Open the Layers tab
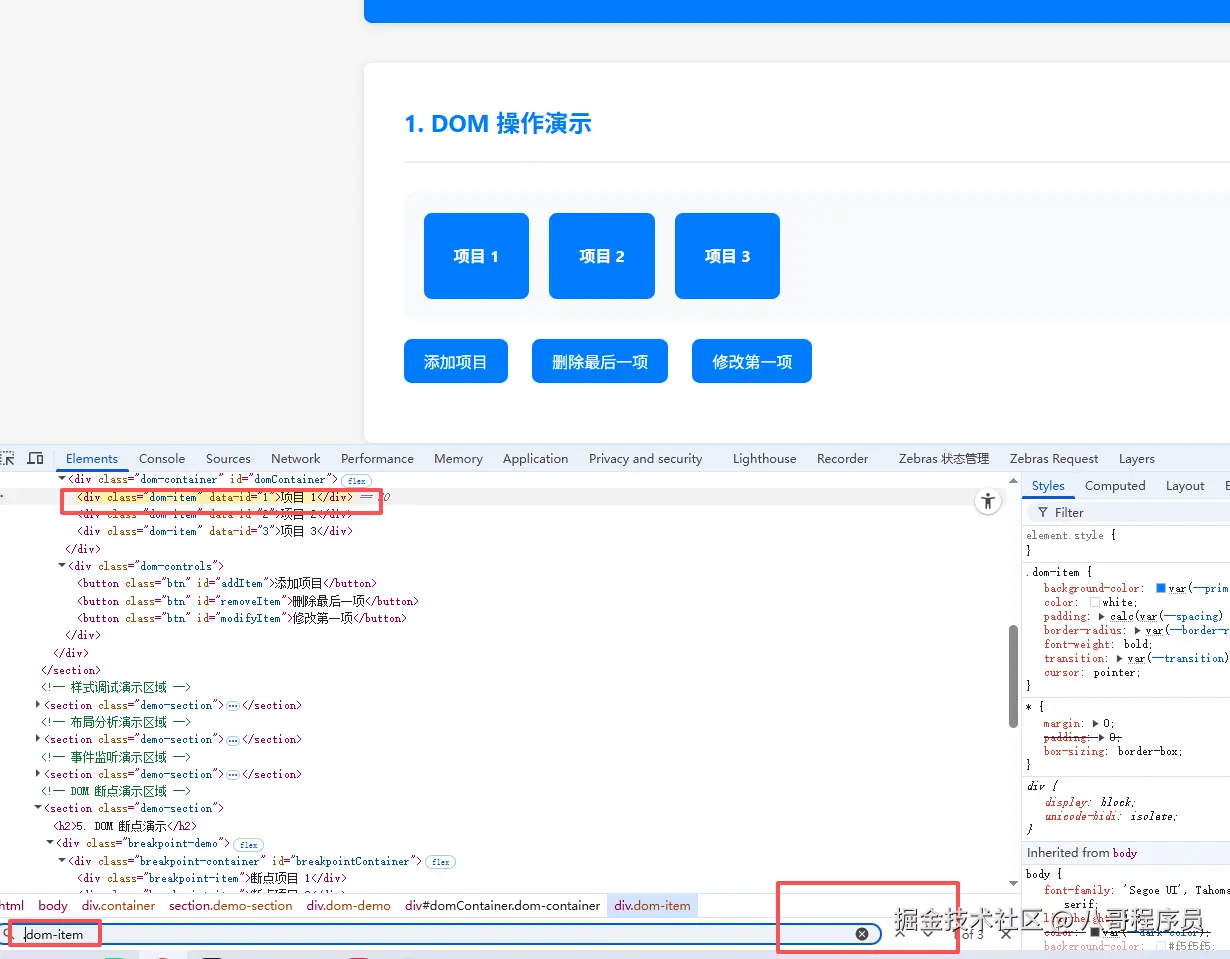The height and width of the screenshot is (959, 1230). click(x=1136, y=458)
